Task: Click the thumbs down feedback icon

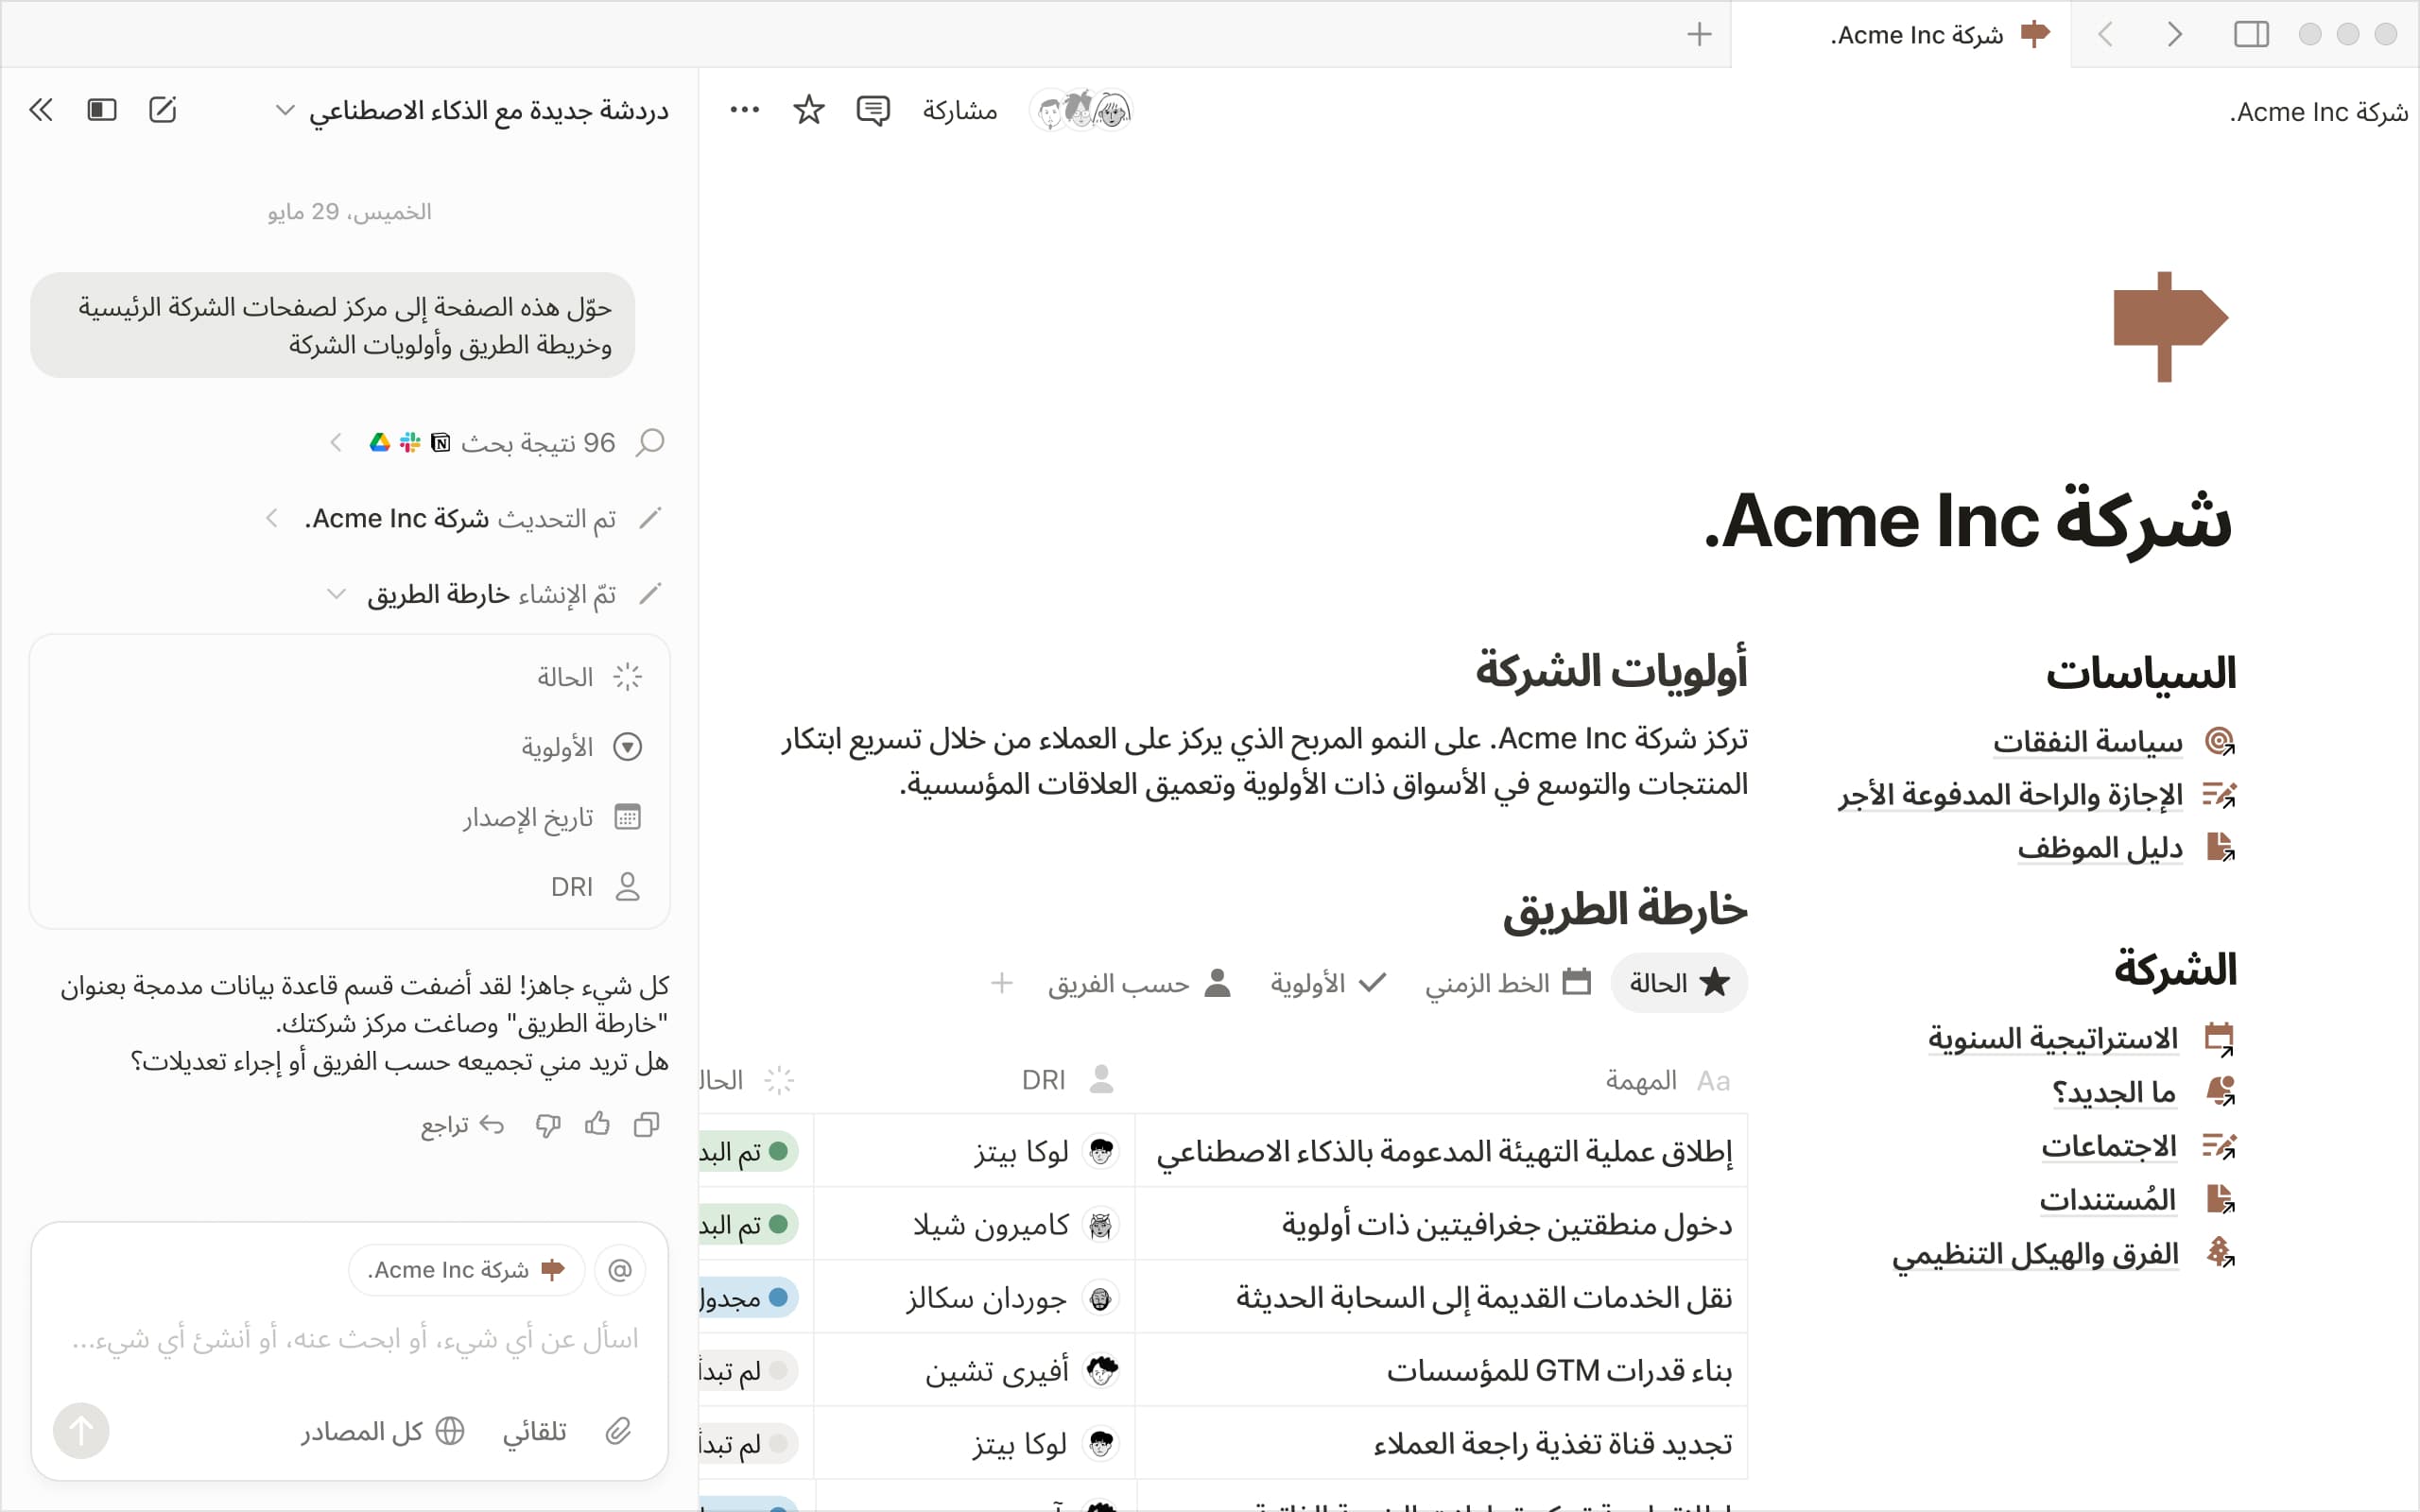Action: [x=548, y=1125]
